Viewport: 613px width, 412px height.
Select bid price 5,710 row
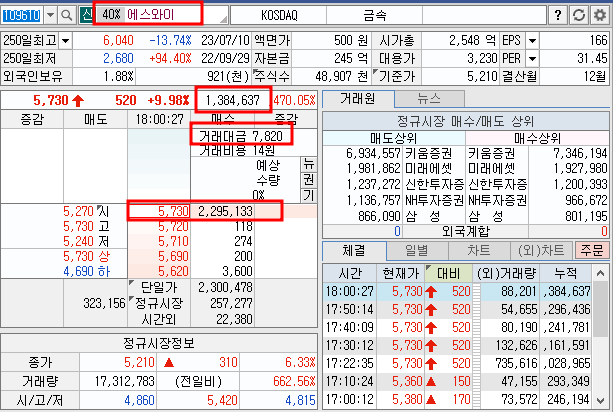[x=173, y=241]
